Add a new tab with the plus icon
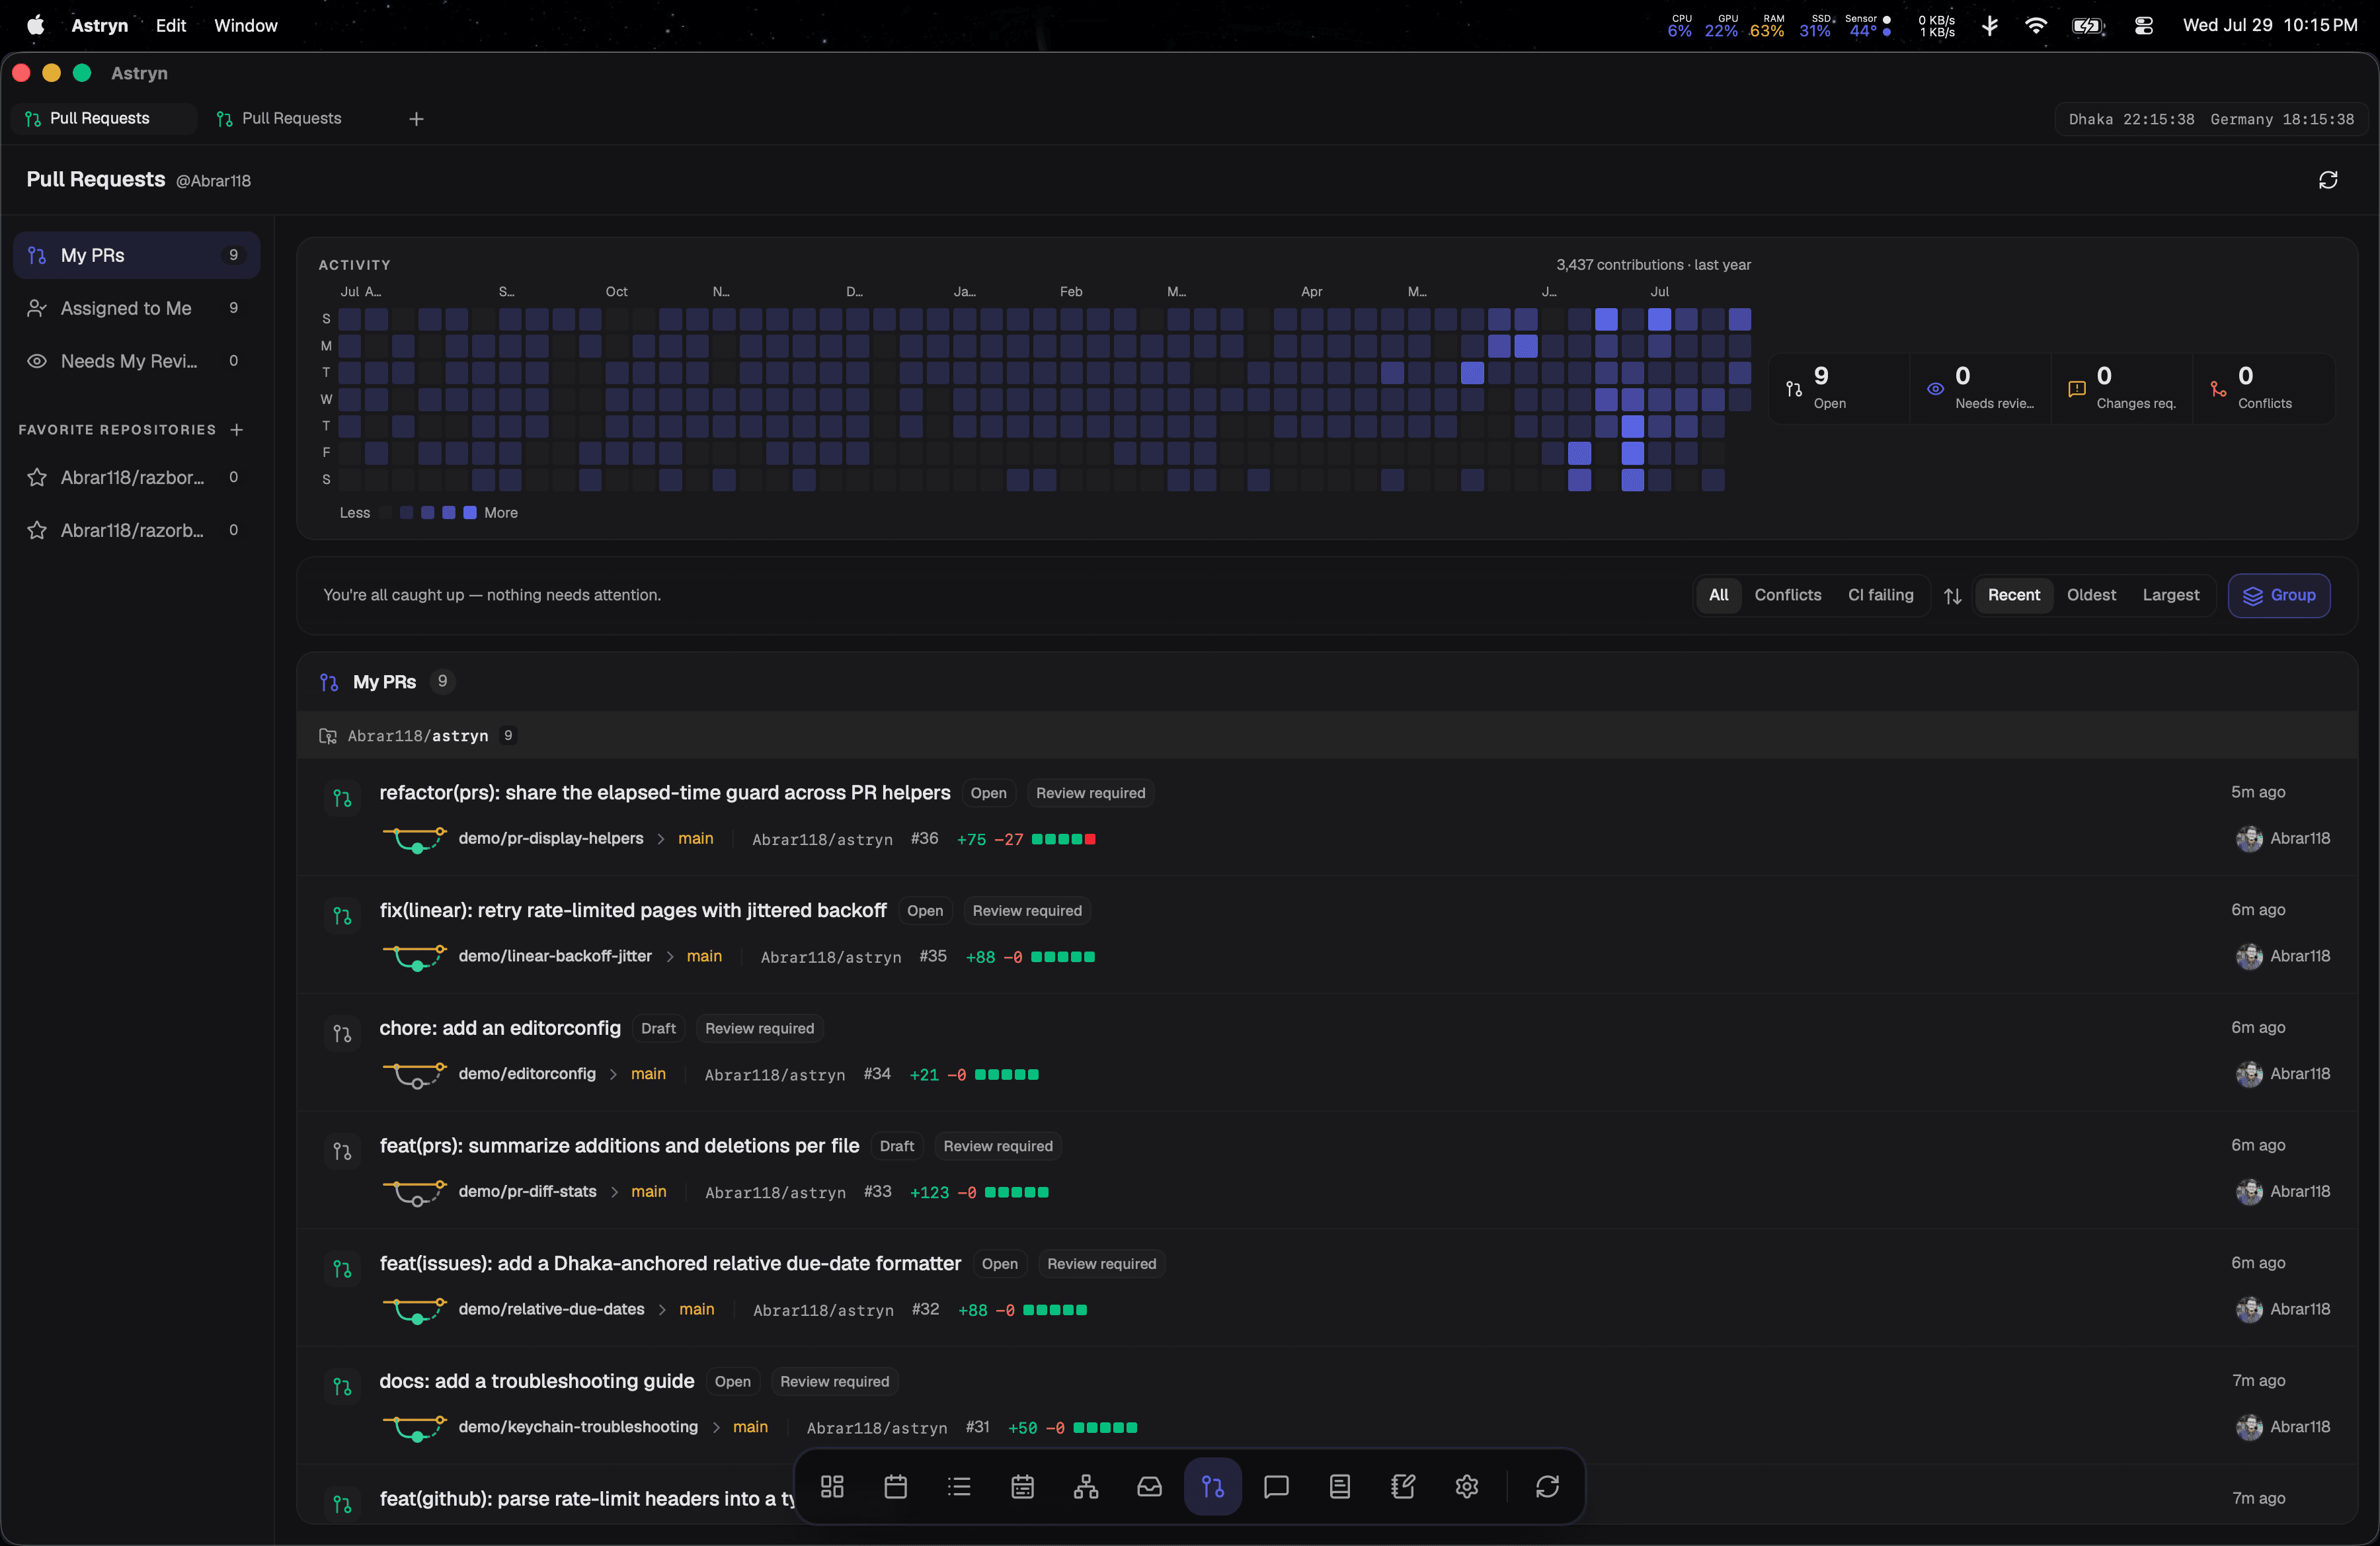Screen dimensions: 2380x1546 point(417,119)
